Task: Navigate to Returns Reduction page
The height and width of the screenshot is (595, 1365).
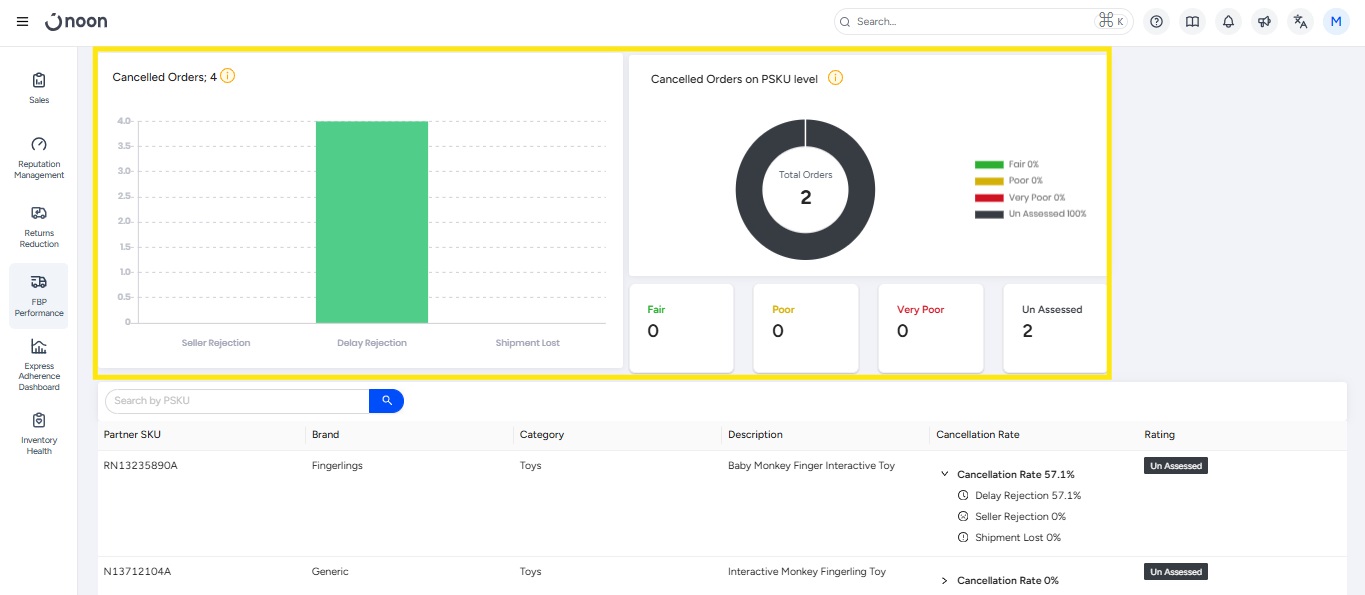Action: coord(39,227)
